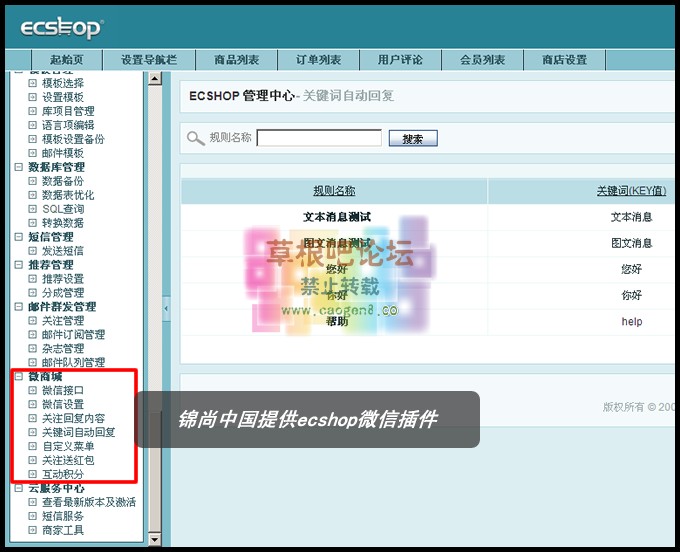Collapse the 微商城 tree group

coord(19,376)
